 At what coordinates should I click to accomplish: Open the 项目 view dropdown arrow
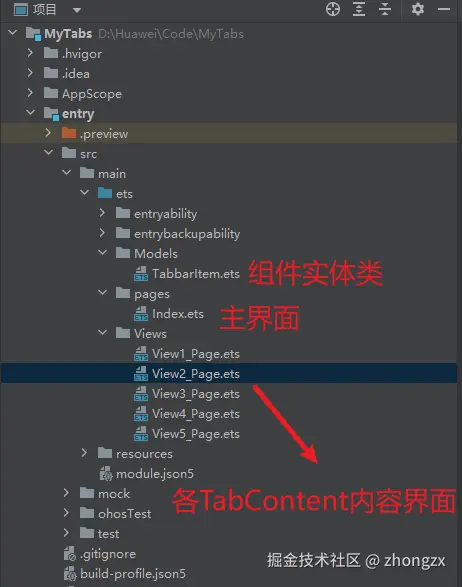(x=77, y=10)
